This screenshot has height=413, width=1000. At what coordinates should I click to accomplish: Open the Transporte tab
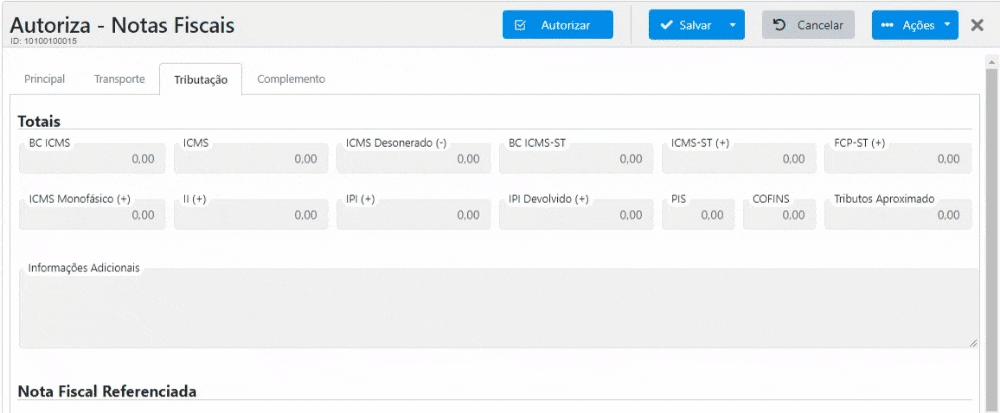click(x=119, y=79)
